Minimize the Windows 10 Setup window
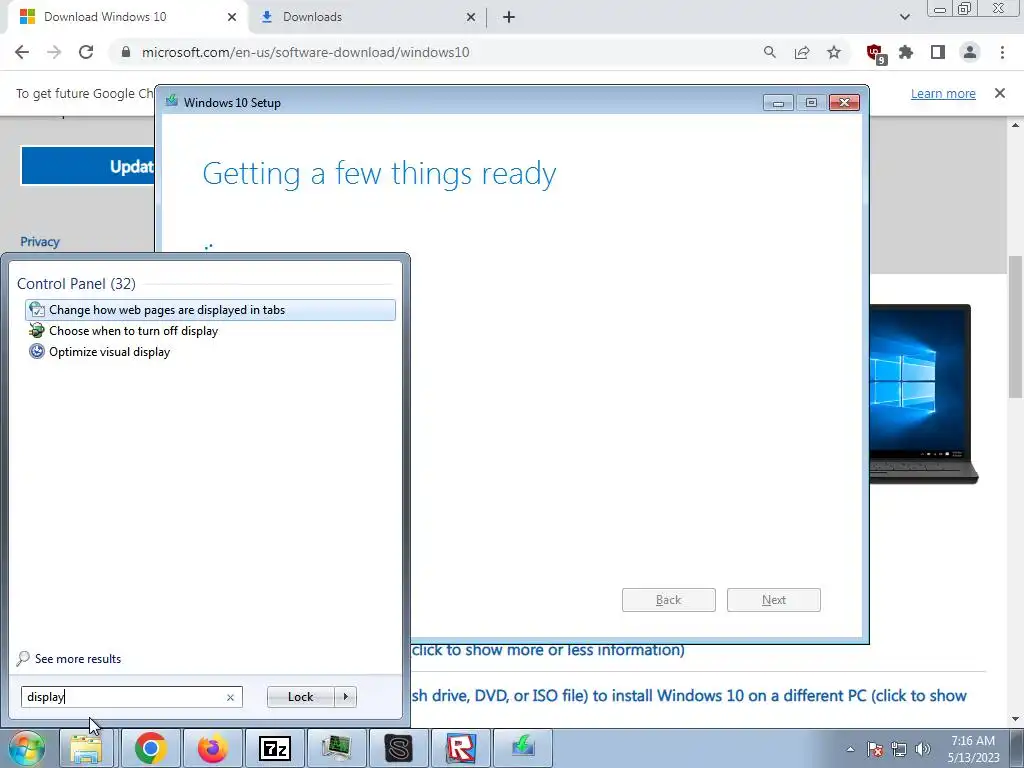 click(x=778, y=103)
